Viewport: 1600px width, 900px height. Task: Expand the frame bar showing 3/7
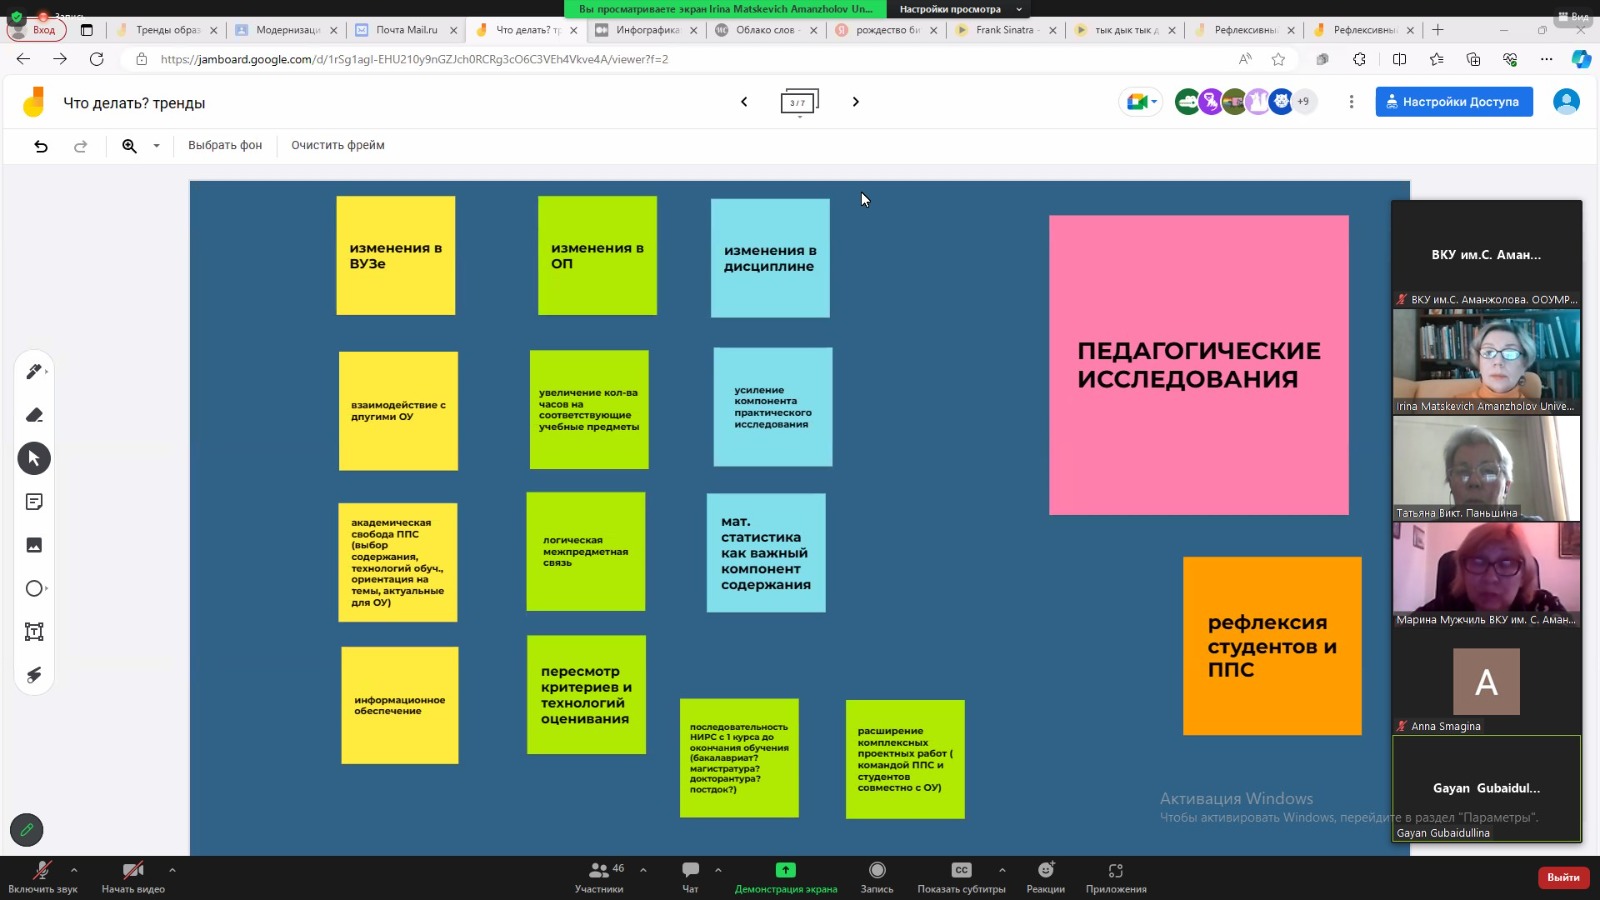pos(799,102)
